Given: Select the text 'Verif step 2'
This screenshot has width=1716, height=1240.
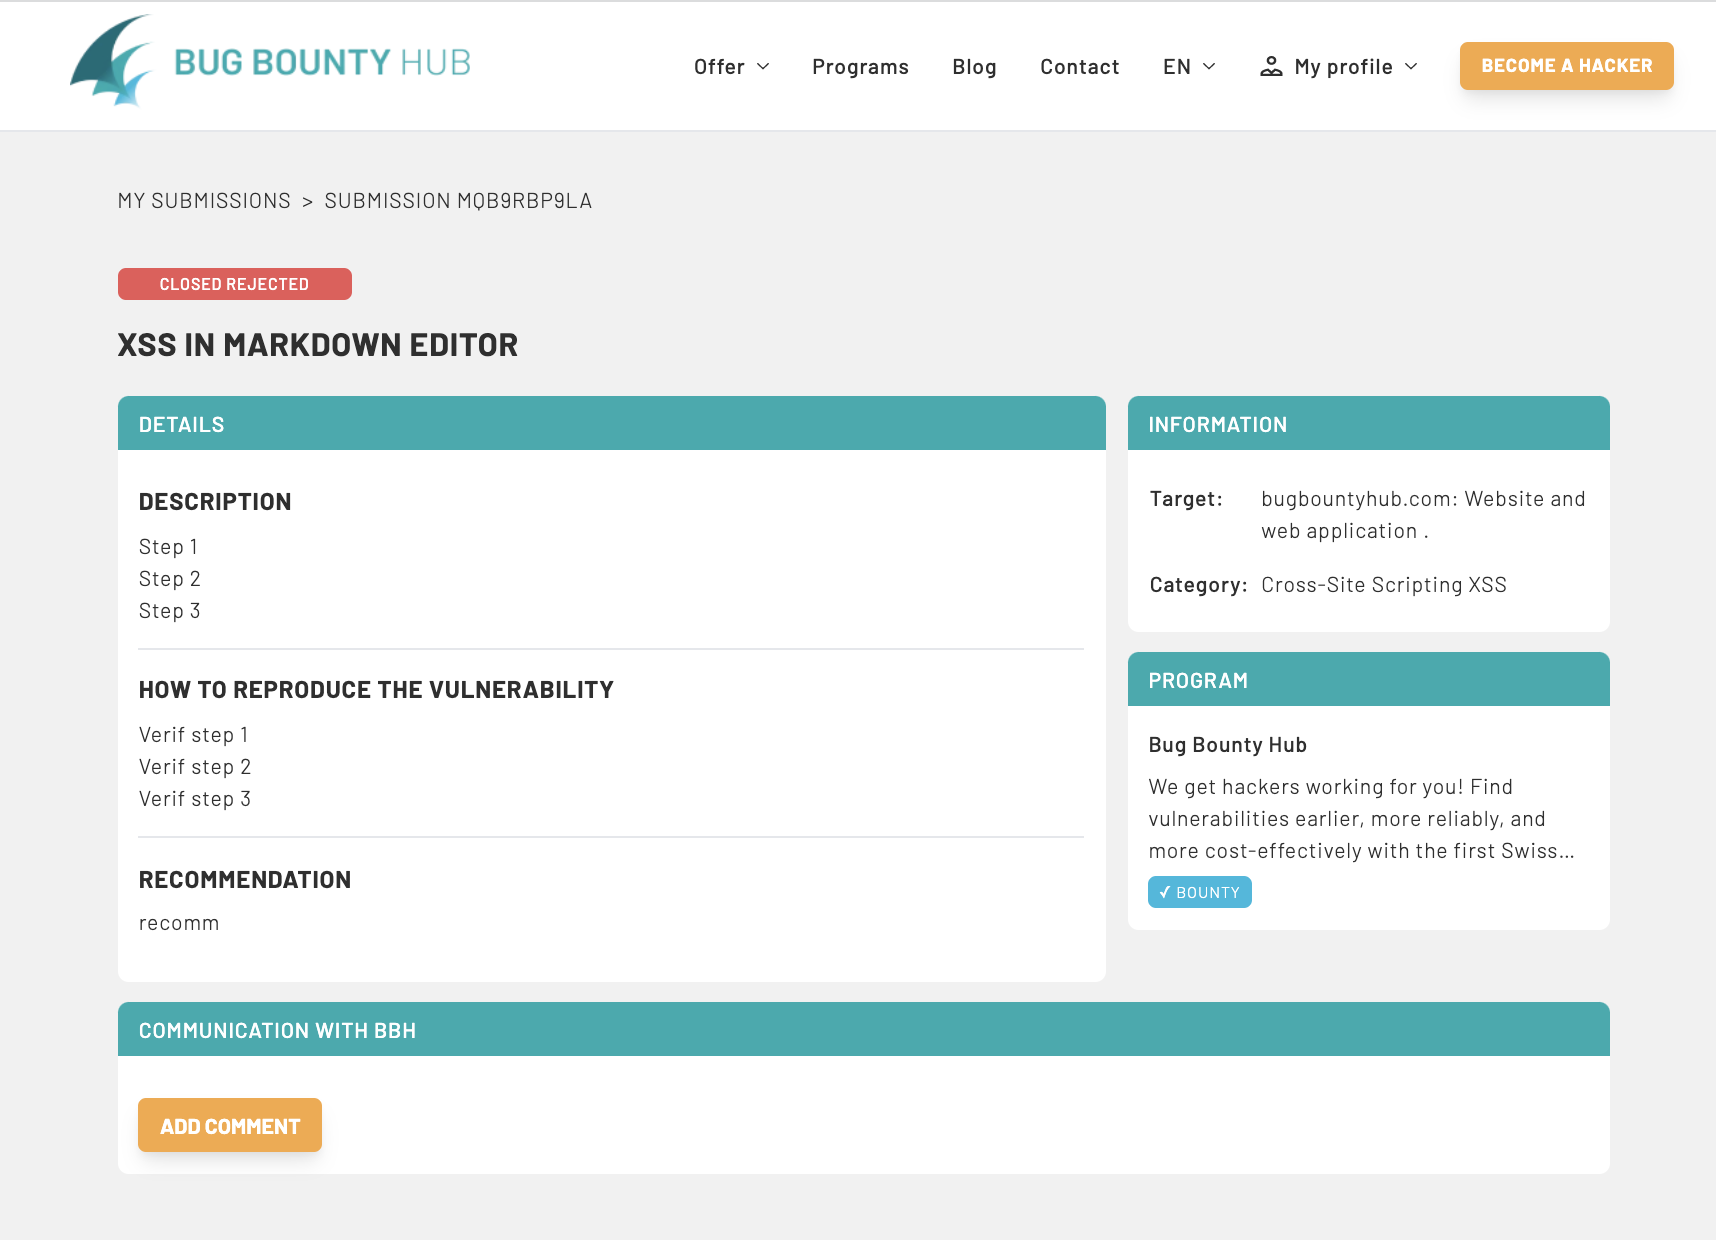Looking at the screenshot, I should pyautogui.click(x=195, y=767).
